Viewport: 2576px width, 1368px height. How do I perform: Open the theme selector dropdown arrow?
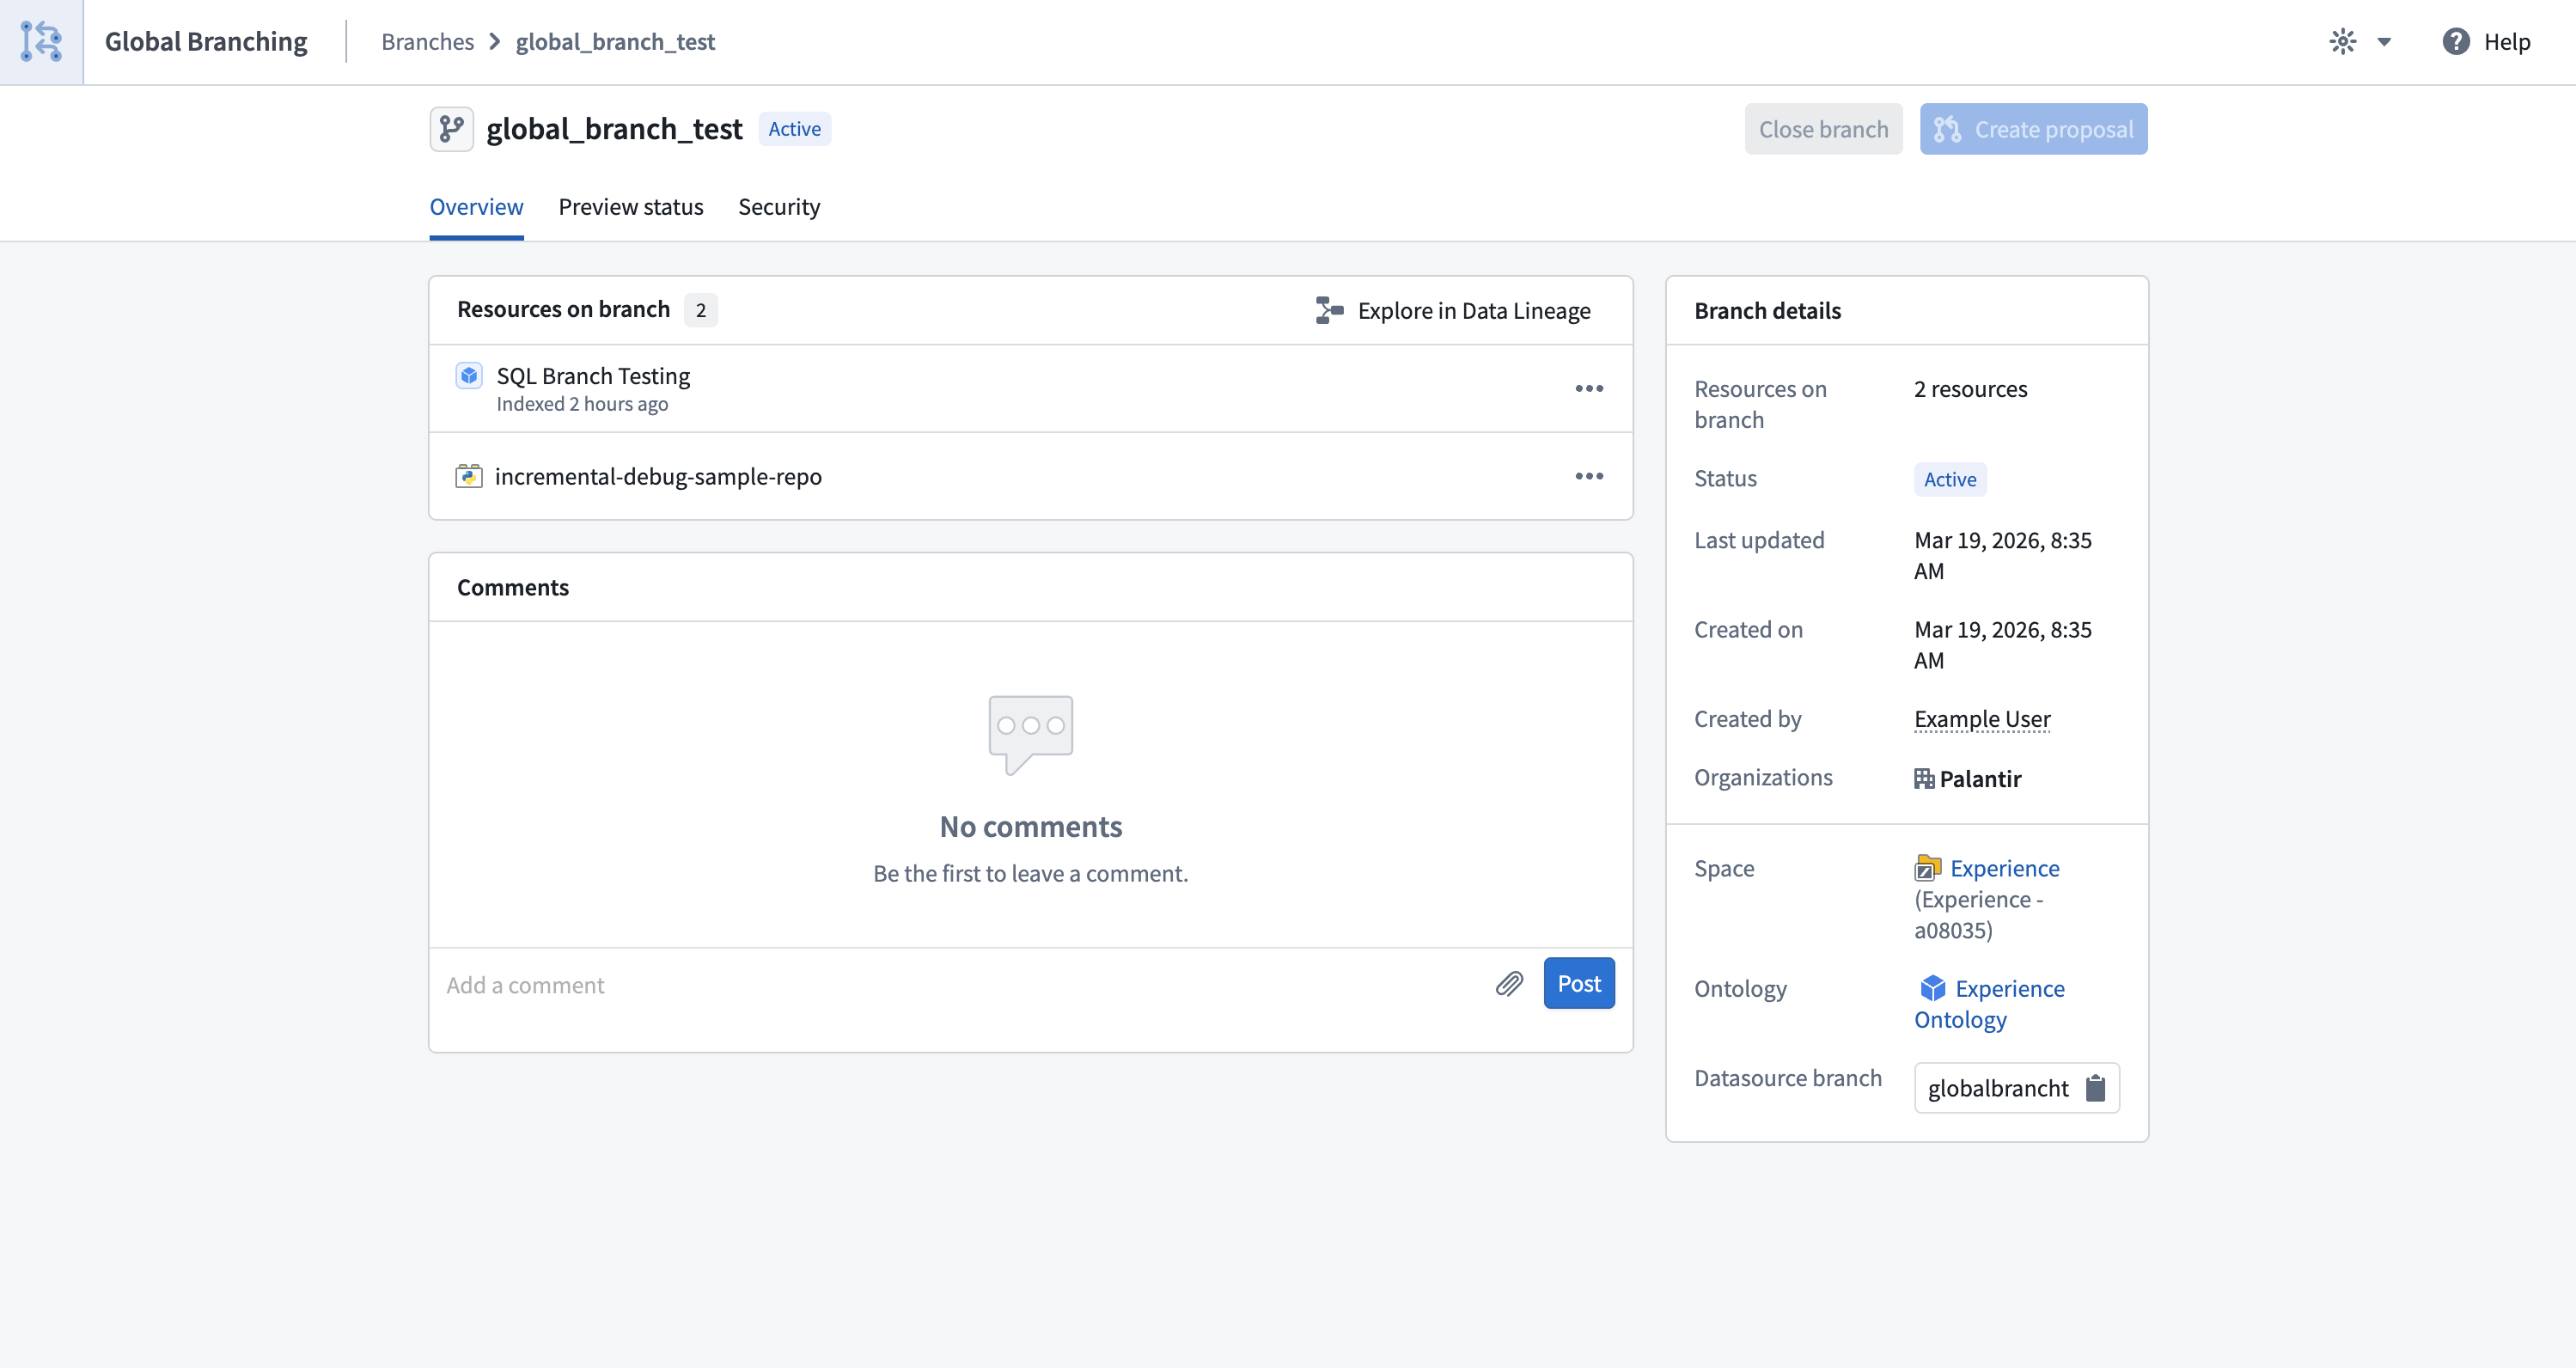[2386, 42]
